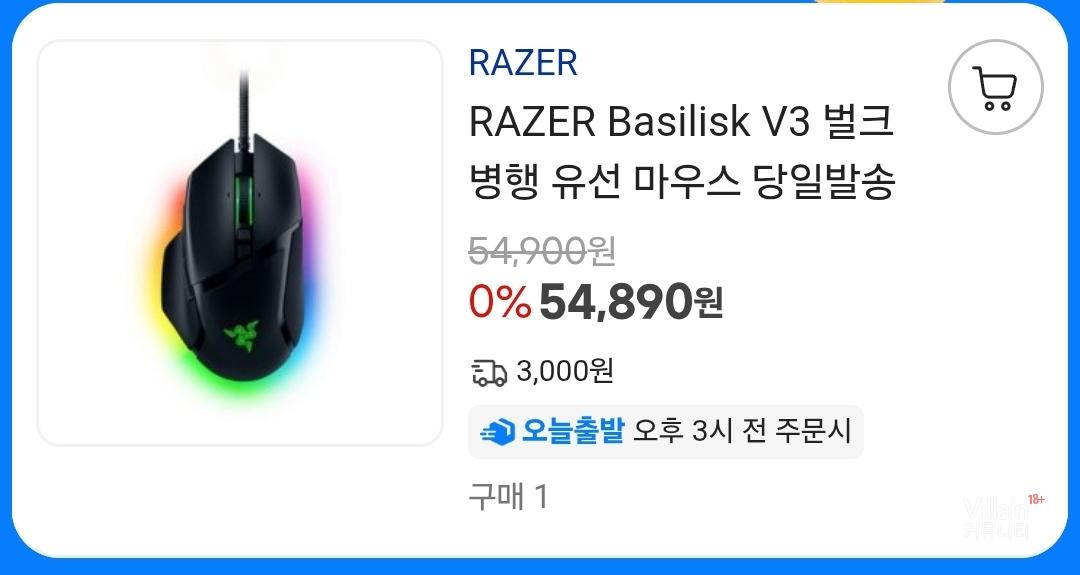
Task: Click the green scroll wheel on mouse image
Action: (242, 200)
